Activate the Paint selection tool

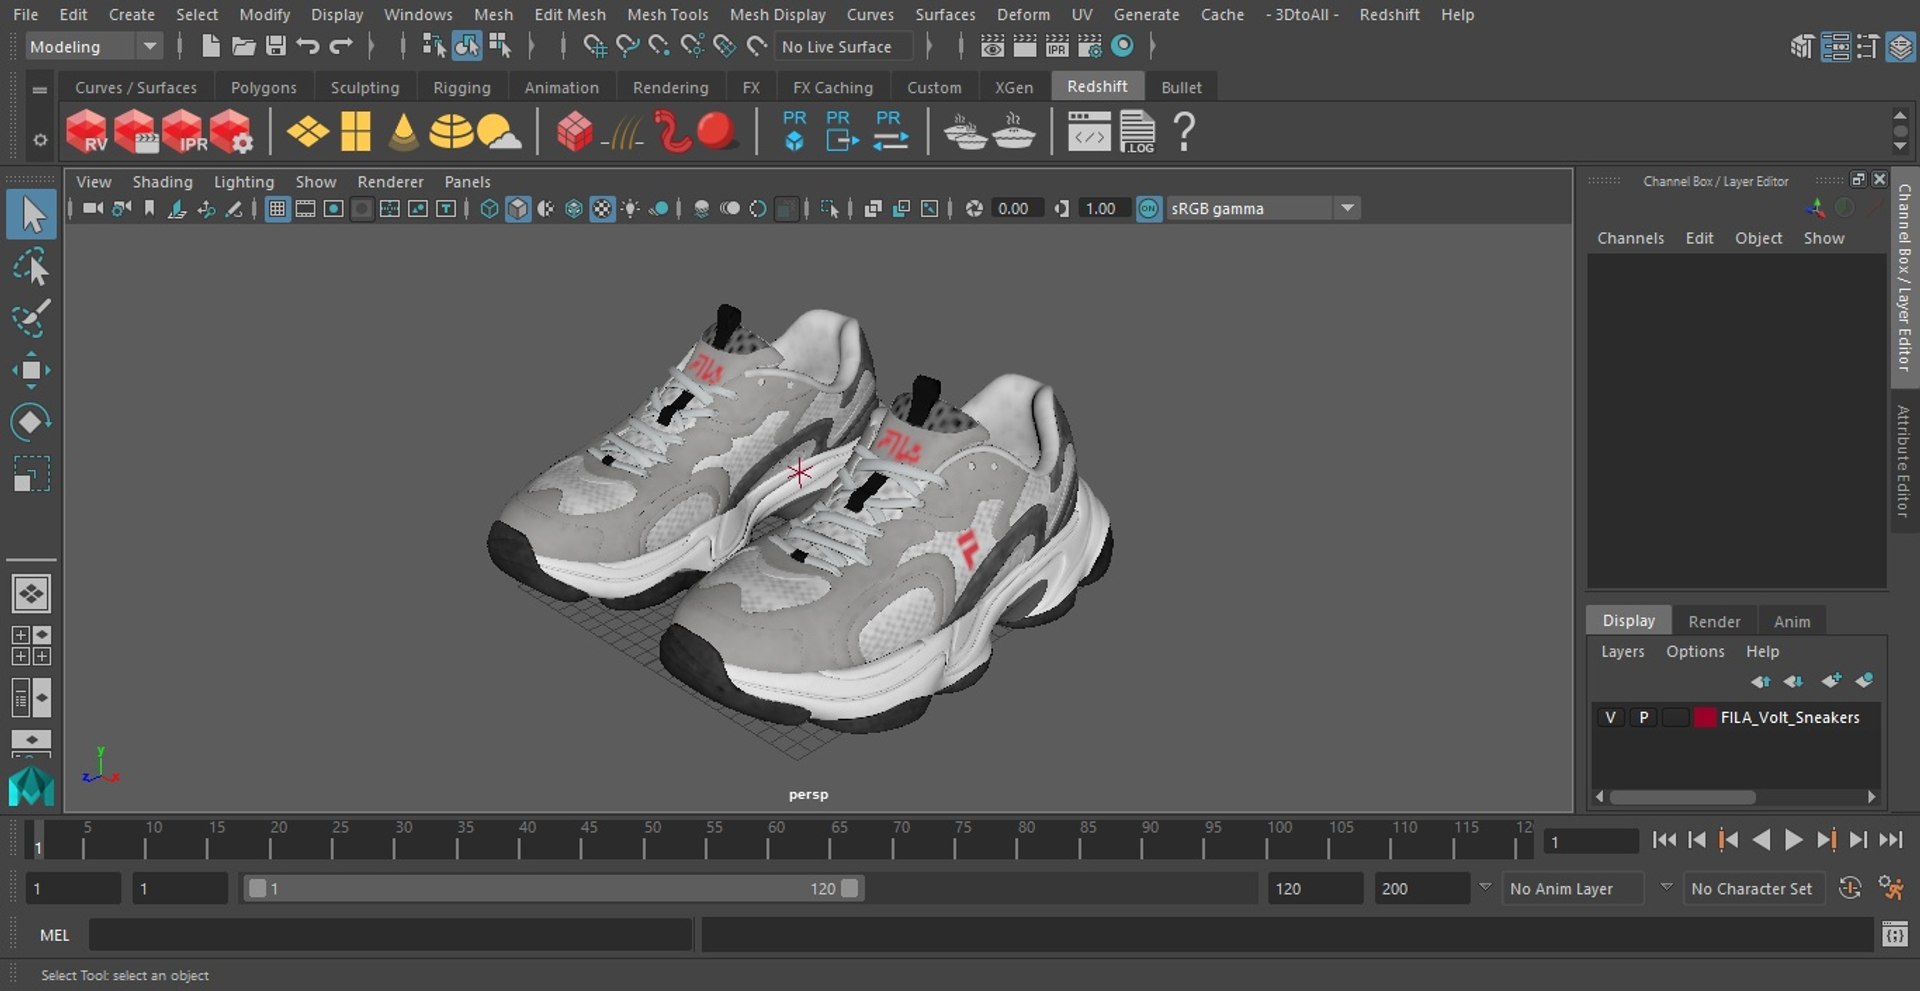point(31,318)
